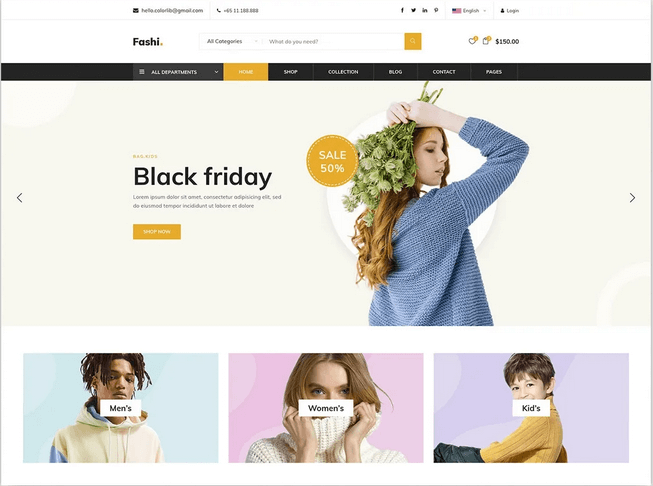Open the All Categories dropdown
The height and width of the screenshot is (486, 653).
[232, 41]
